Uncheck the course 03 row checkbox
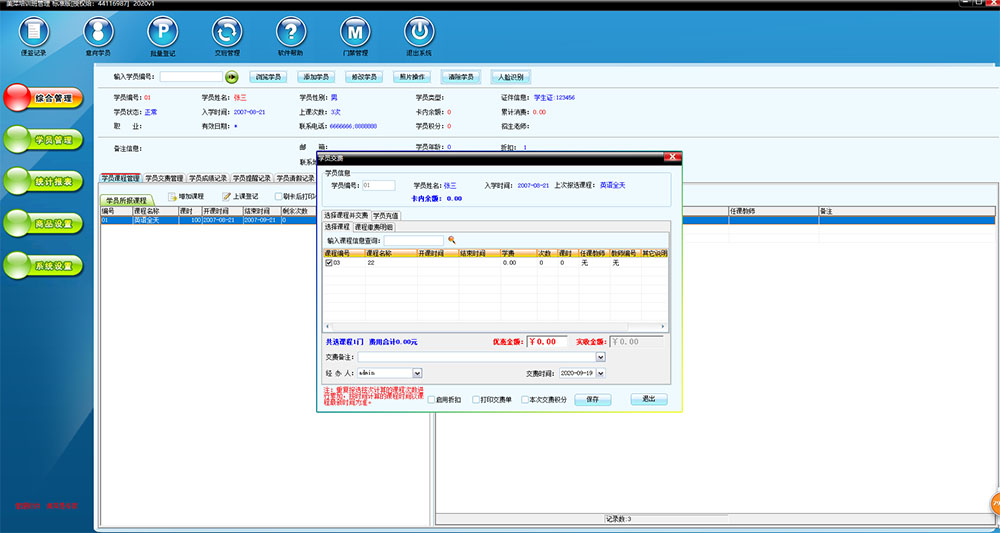Screen dimensions: 1000x533 click(x=329, y=263)
